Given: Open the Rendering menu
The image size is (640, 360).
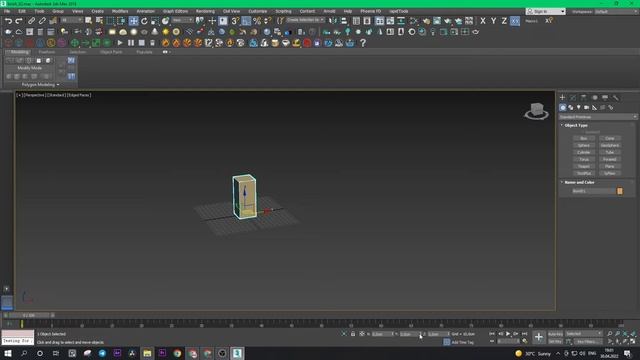Looking at the screenshot, I should point(205,11).
